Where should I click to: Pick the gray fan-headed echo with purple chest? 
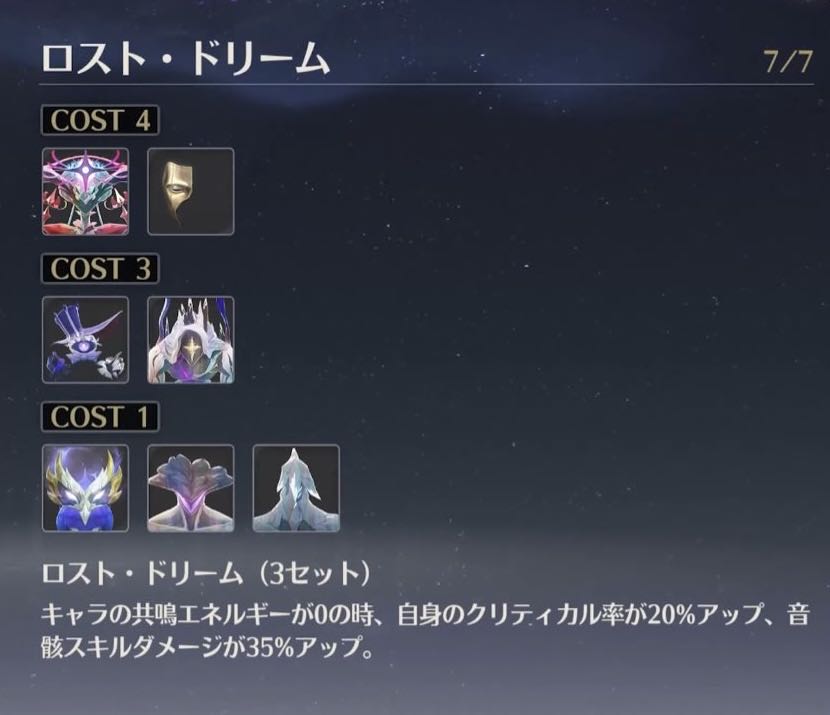191,488
